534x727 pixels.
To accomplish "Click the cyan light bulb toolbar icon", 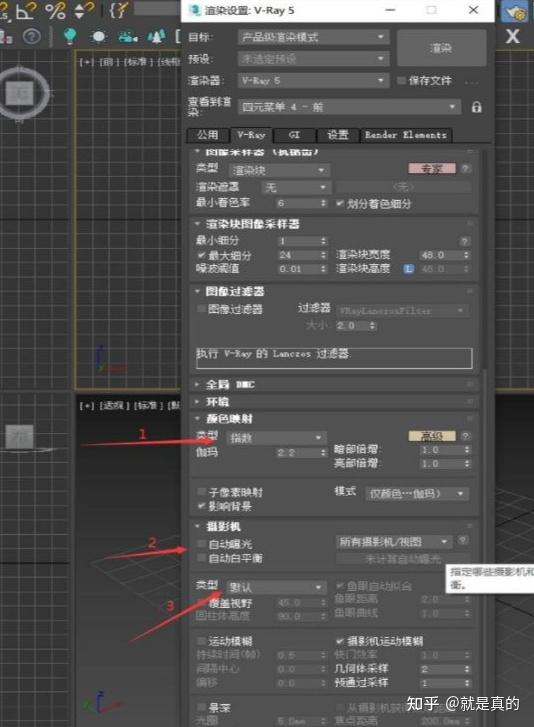I will [x=70, y=36].
